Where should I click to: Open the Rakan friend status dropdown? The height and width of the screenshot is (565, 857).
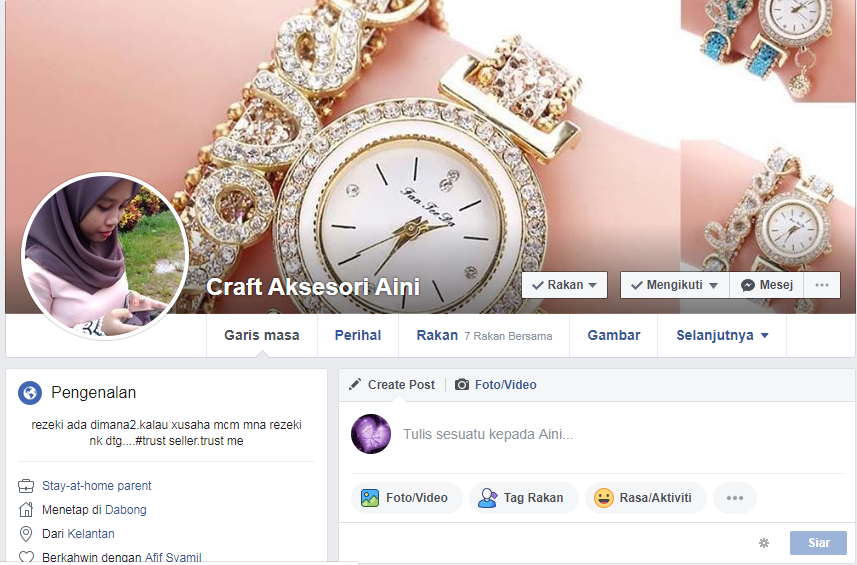pos(565,285)
